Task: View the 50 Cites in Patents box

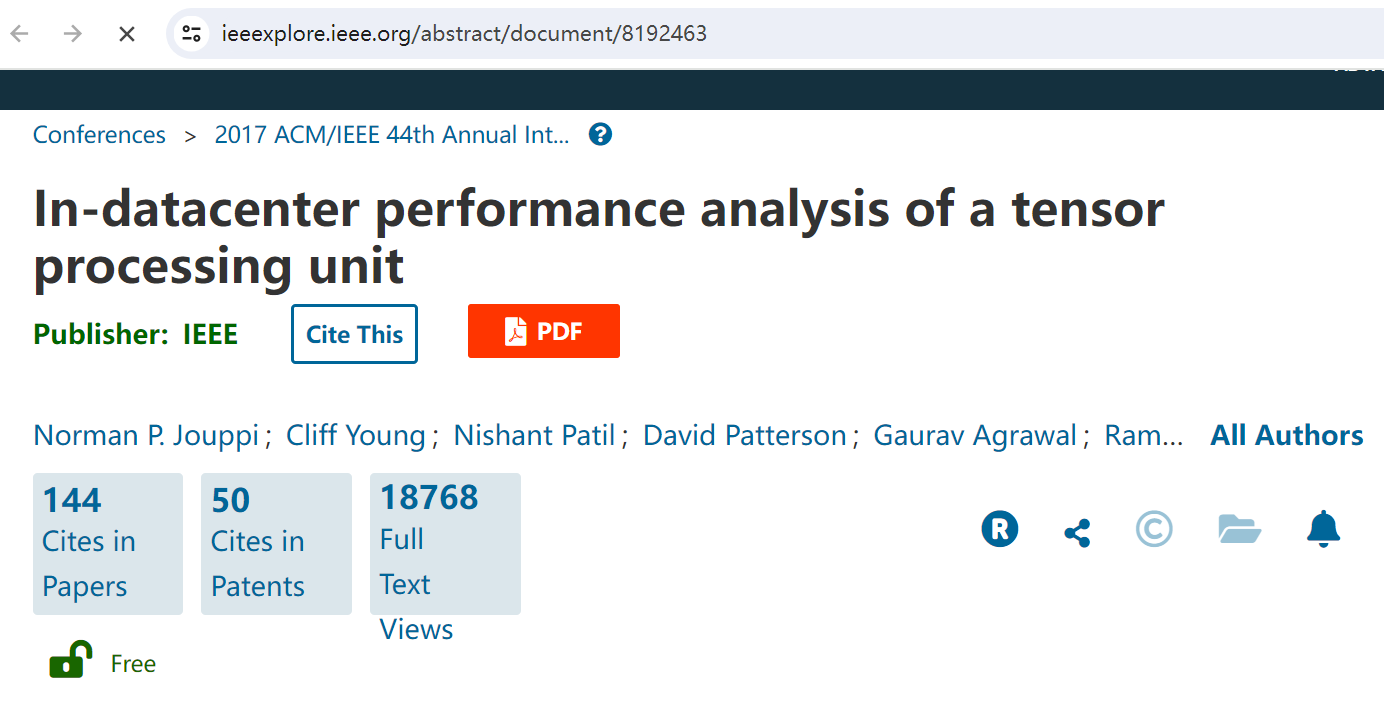Action: pyautogui.click(x=276, y=544)
